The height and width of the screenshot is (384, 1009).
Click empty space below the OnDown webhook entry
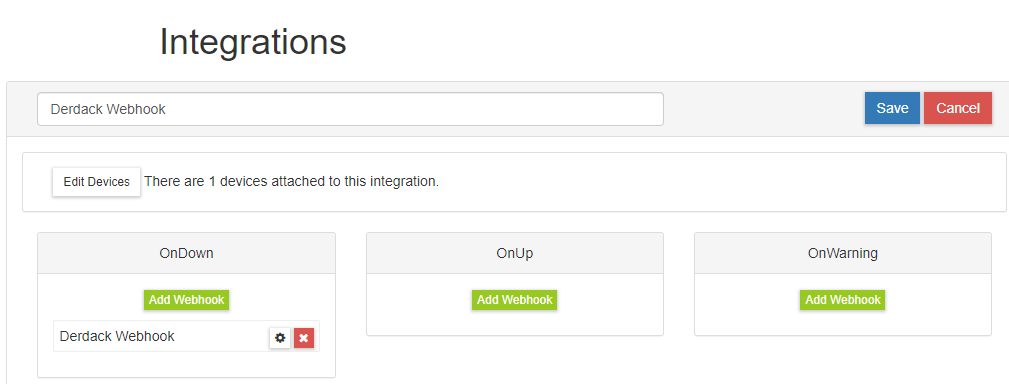point(187,364)
